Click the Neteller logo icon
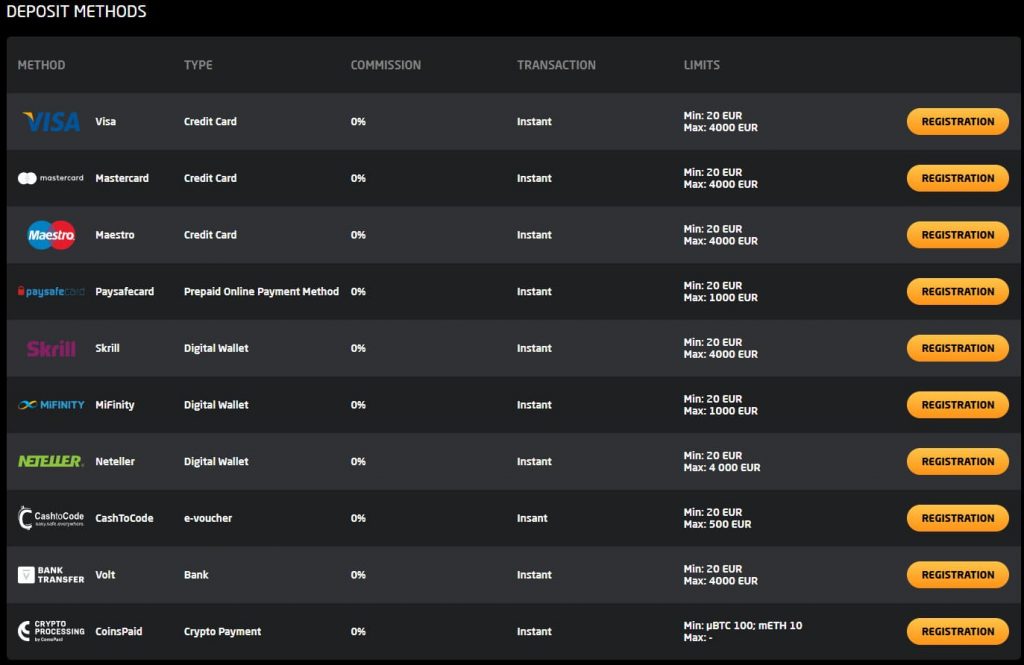This screenshot has height=665, width=1024. [51, 461]
